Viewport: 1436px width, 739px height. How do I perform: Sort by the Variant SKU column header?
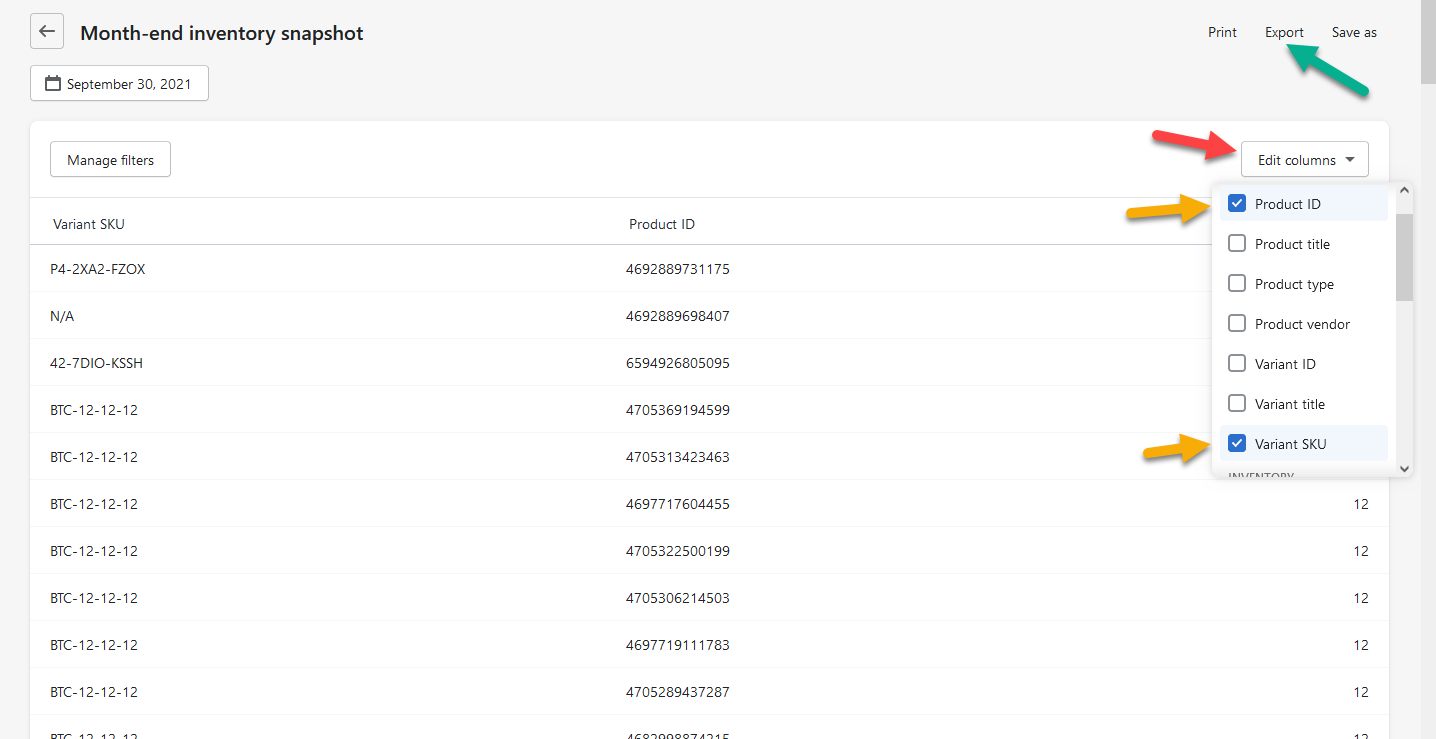[x=89, y=224]
